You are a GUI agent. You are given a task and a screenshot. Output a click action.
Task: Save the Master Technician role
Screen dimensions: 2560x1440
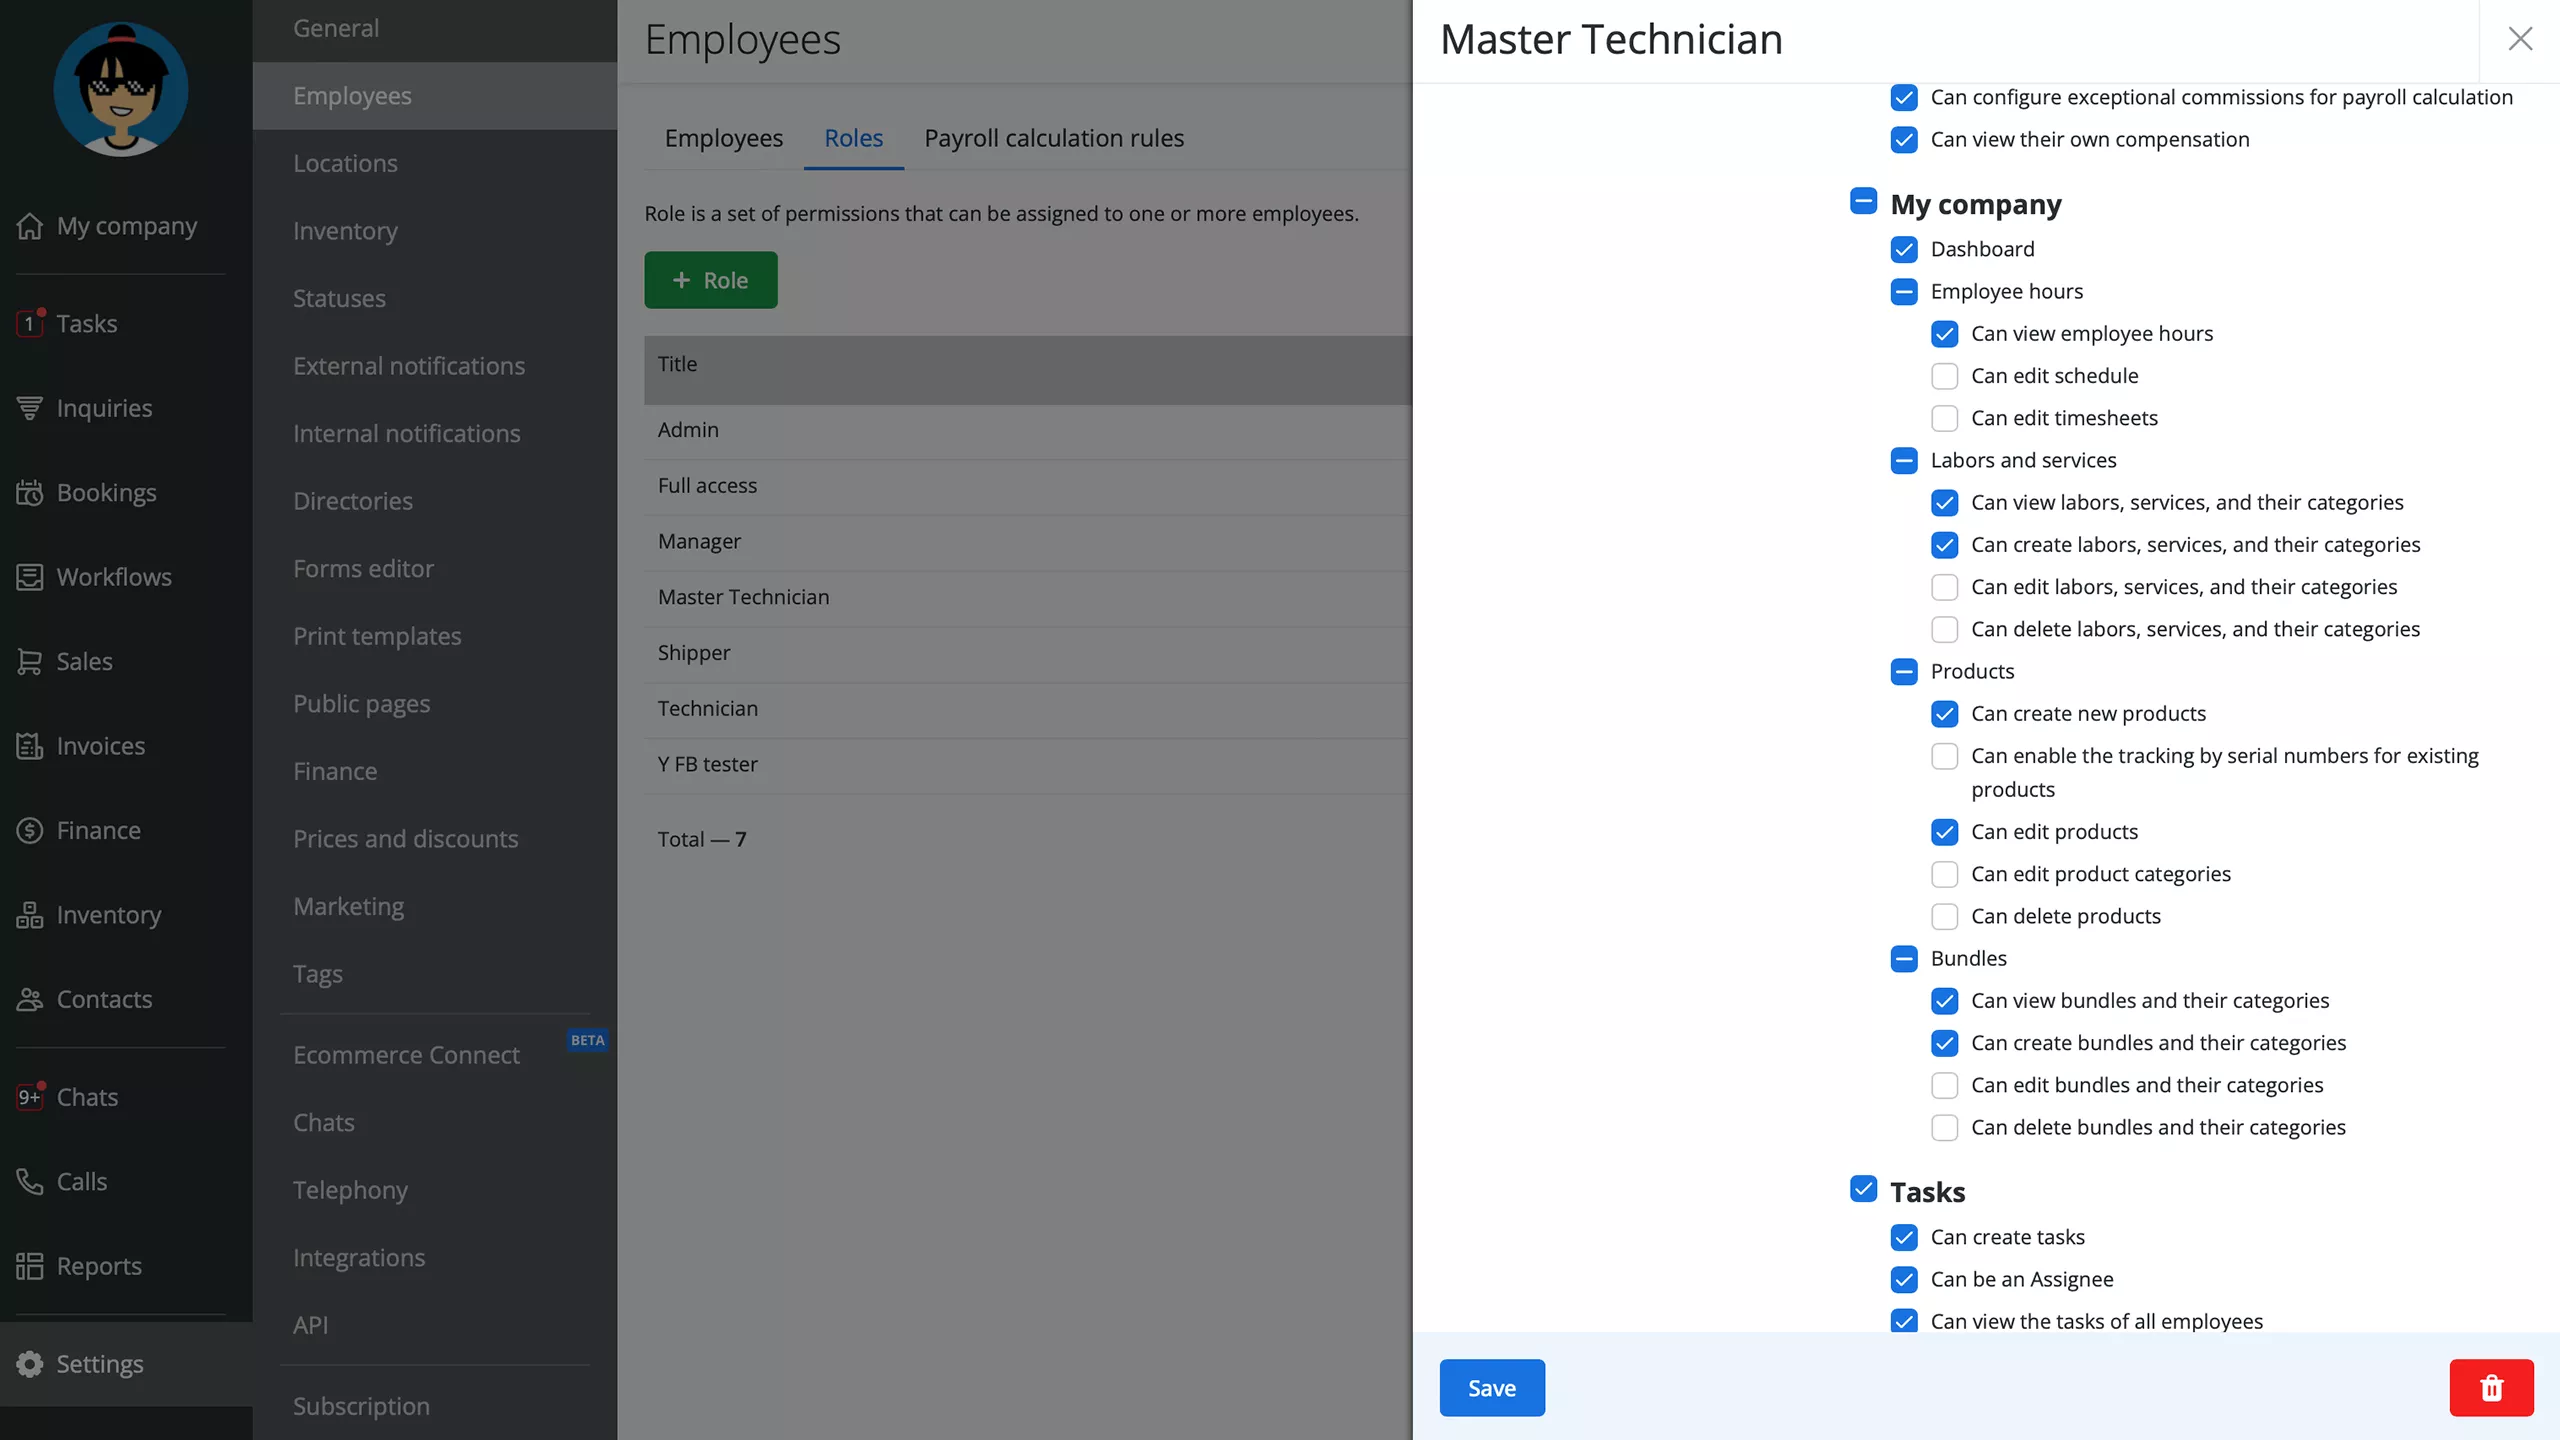pos(1491,1388)
